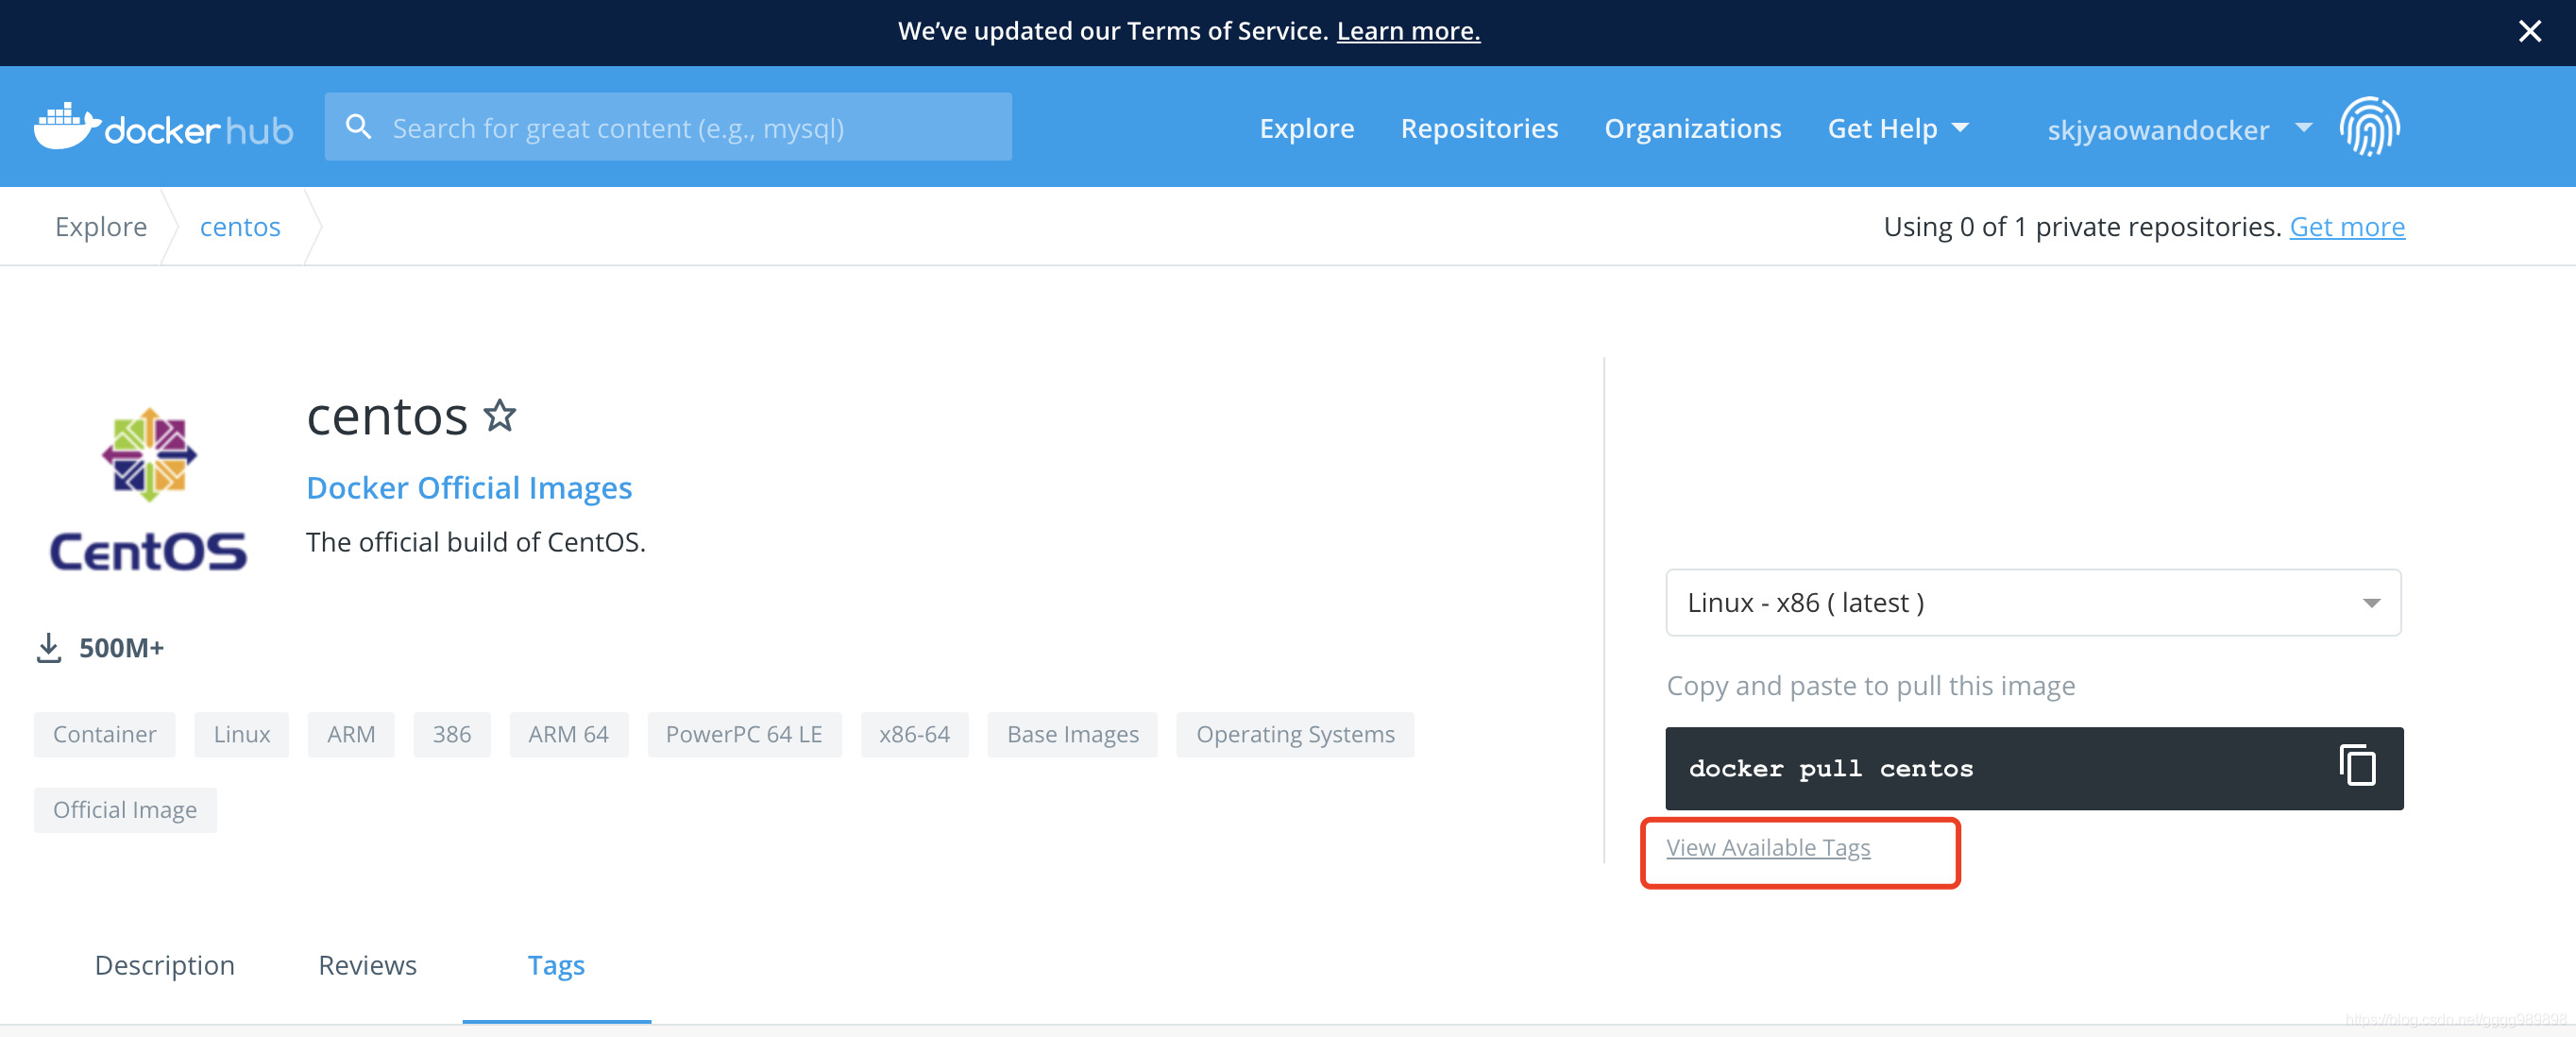Click the fingerprint avatar icon
Image resolution: width=2576 pixels, height=1037 pixels.
[x=2369, y=127]
